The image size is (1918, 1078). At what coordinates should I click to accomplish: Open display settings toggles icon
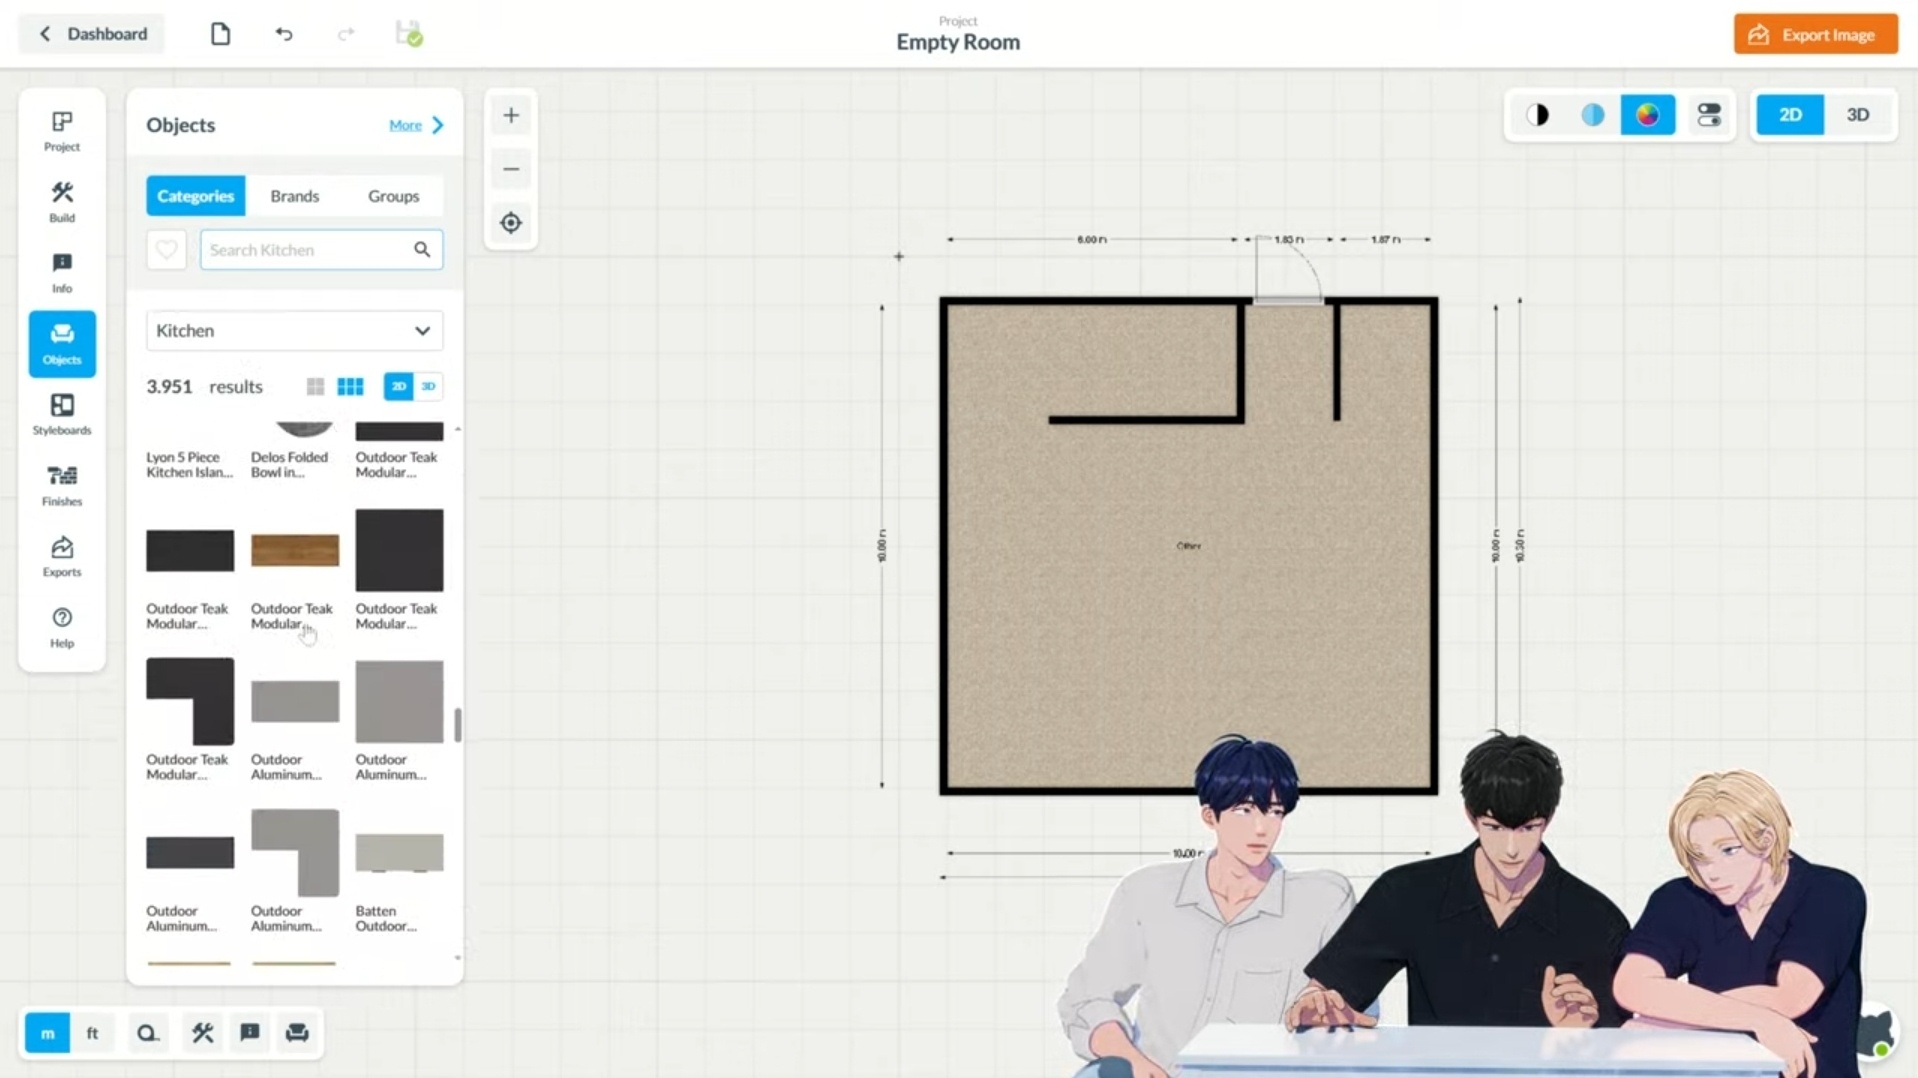click(1709, 115)
